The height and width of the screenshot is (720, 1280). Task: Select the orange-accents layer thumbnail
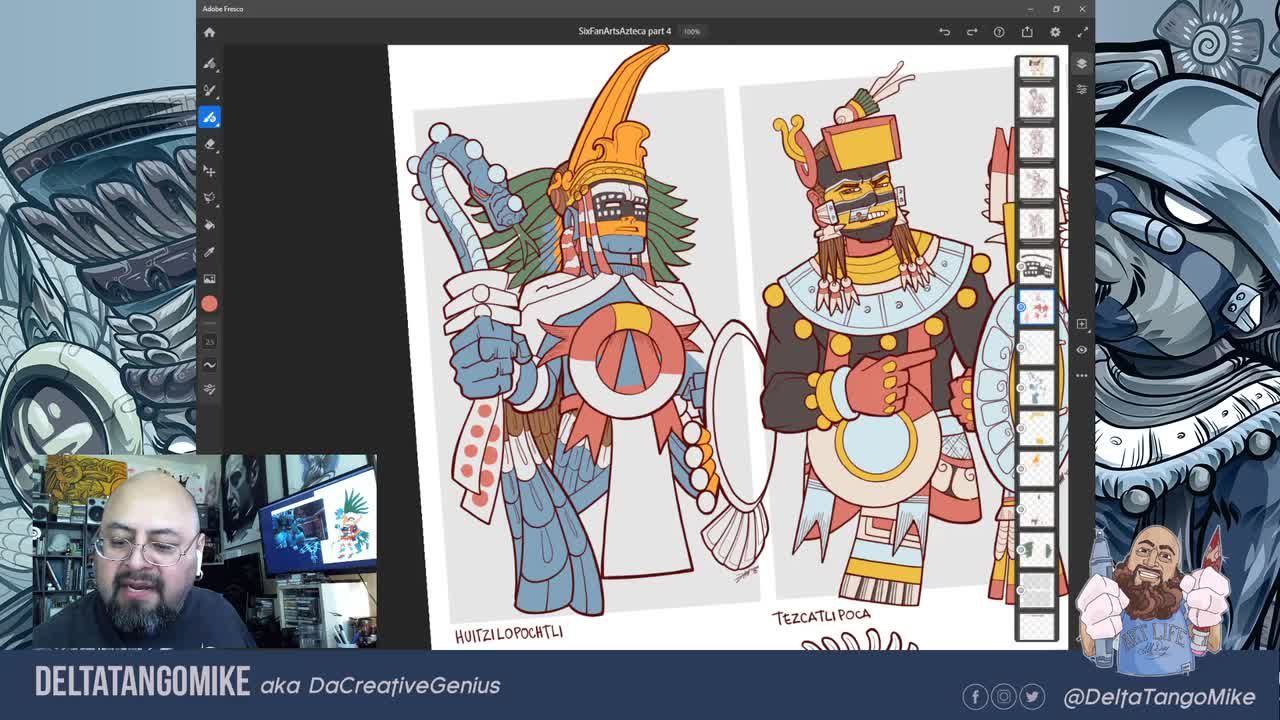coord(1036,469)
